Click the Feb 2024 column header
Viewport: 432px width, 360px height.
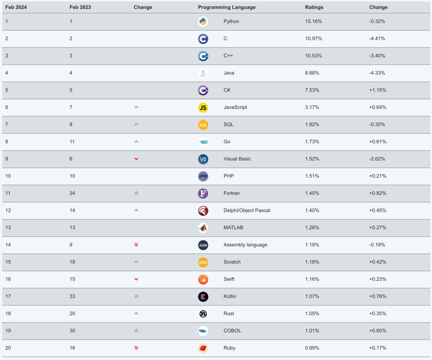[x=16, y=7]
